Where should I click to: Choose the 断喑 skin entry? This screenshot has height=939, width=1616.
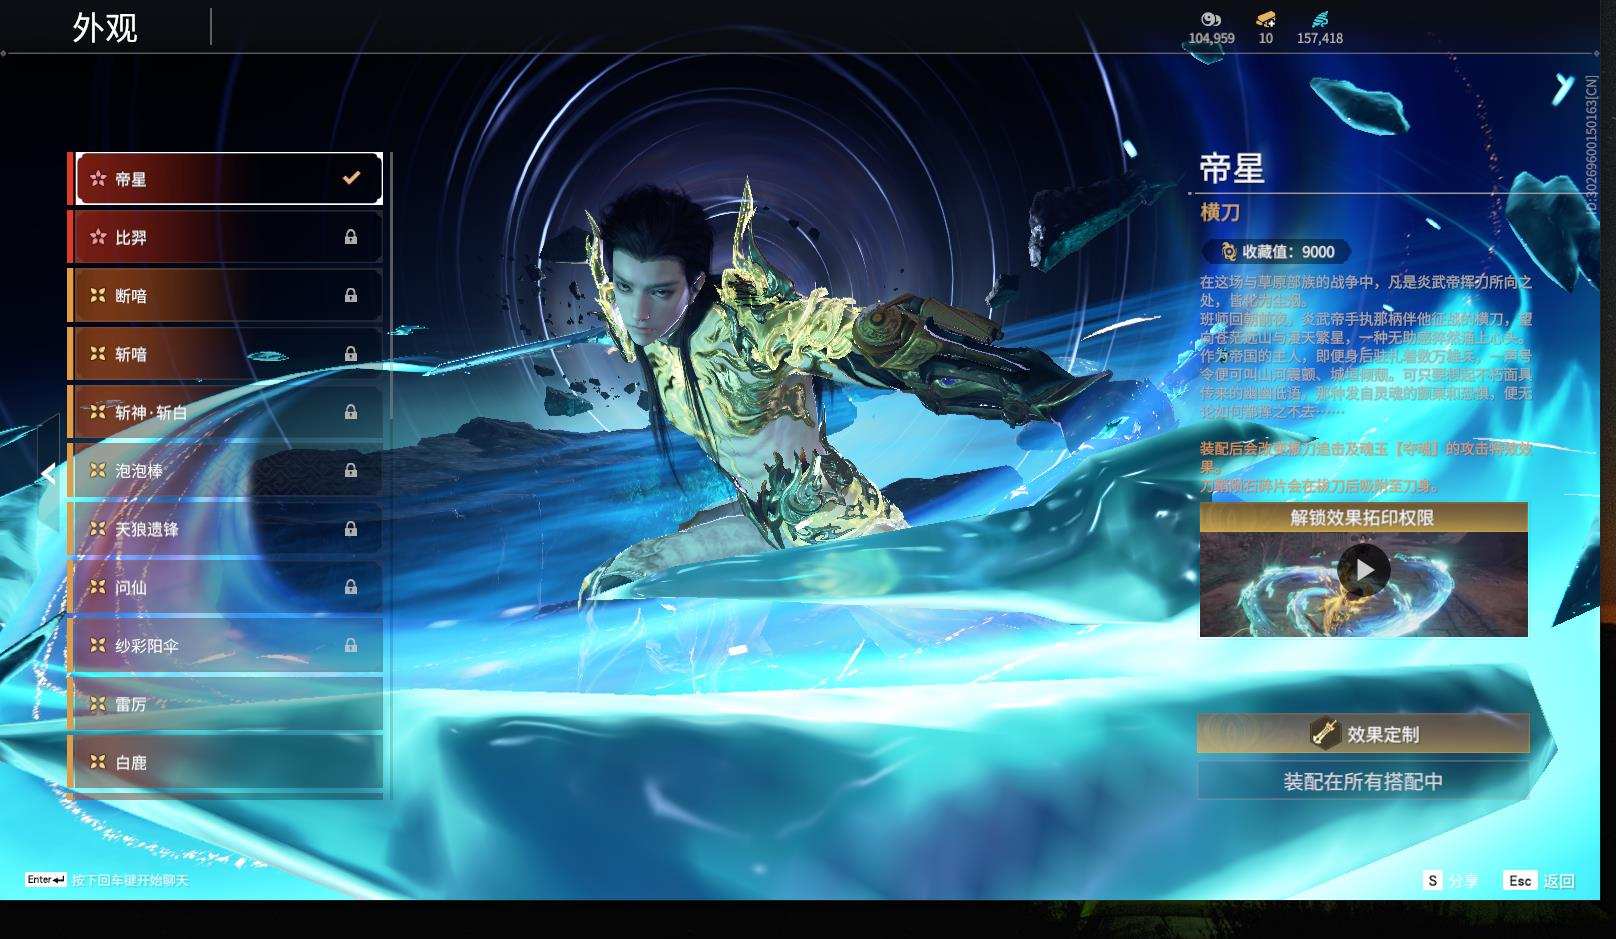point(229,295)
